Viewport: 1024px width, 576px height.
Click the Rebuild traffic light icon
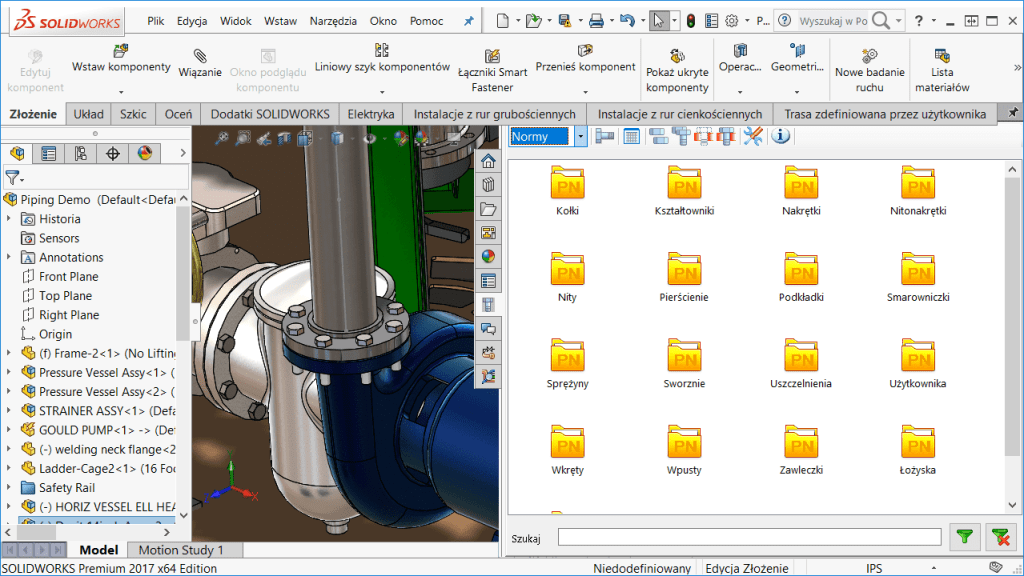691,21
